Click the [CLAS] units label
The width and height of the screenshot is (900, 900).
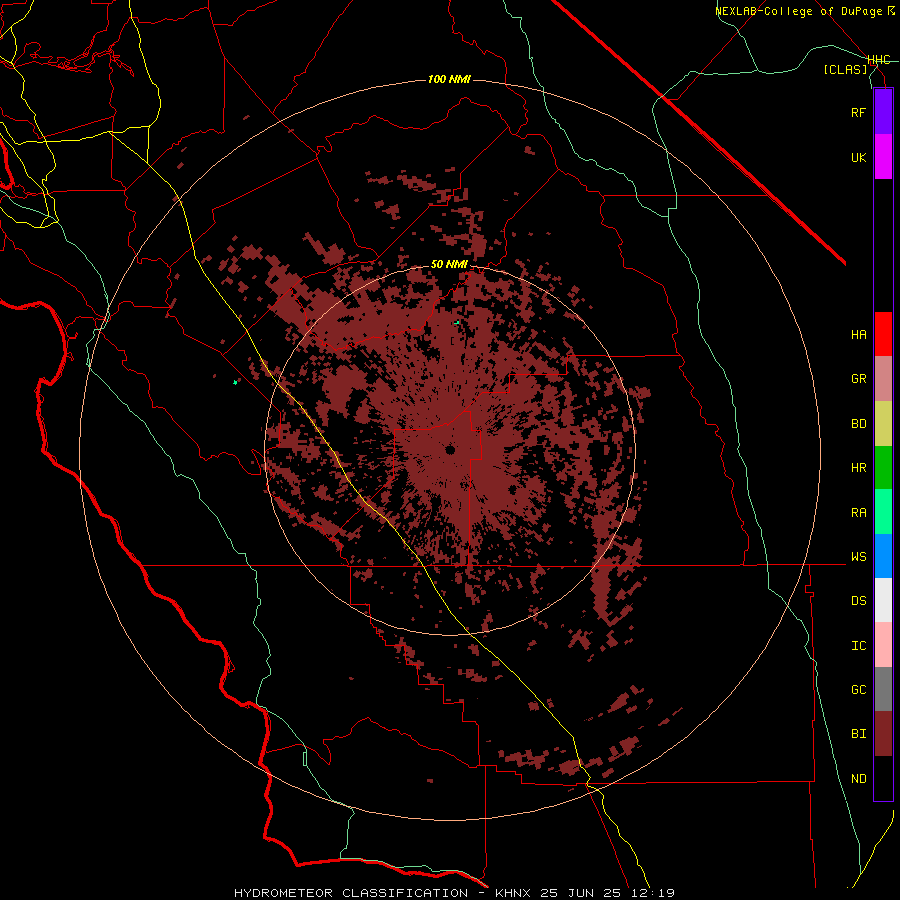[845, 70]
